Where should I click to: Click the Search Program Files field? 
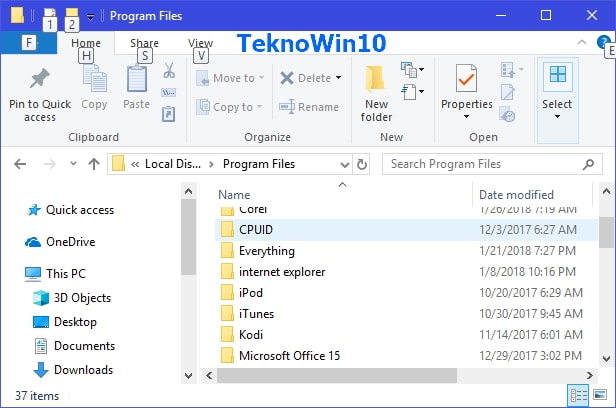click(492, 164)
